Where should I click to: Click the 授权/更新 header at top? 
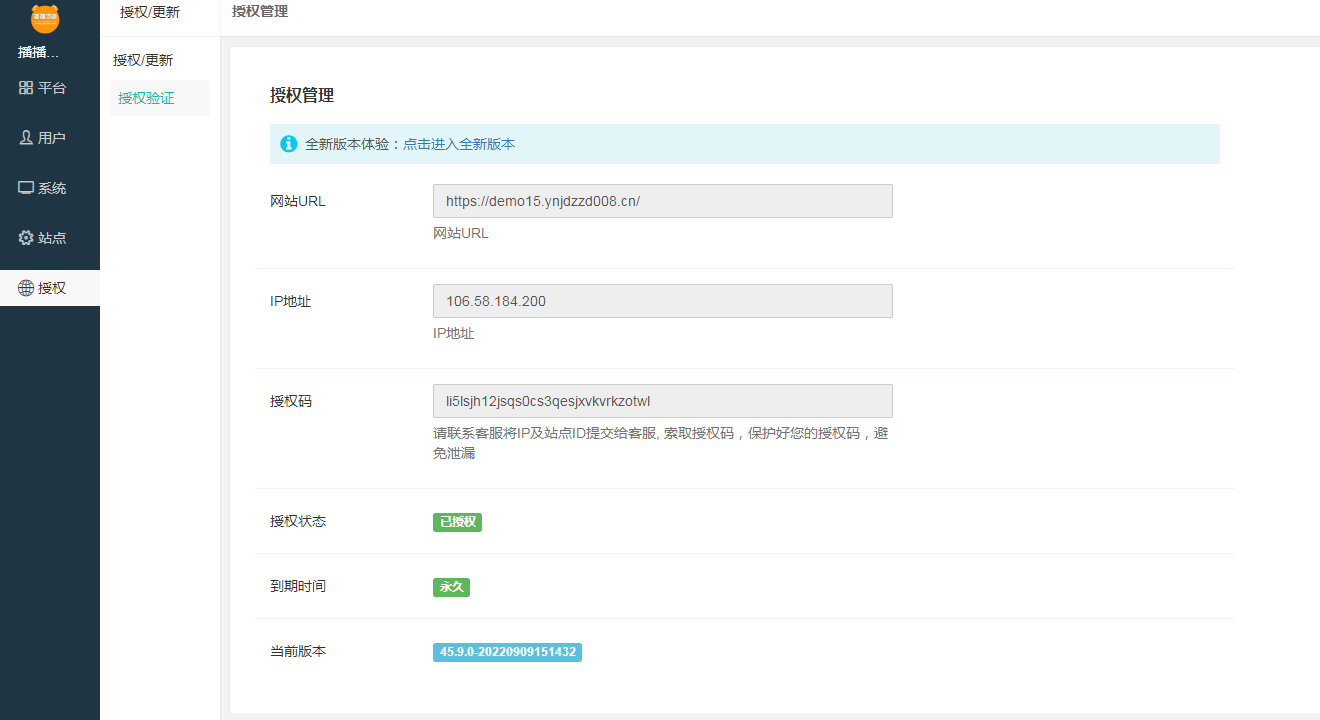click(x=150, y=12)
